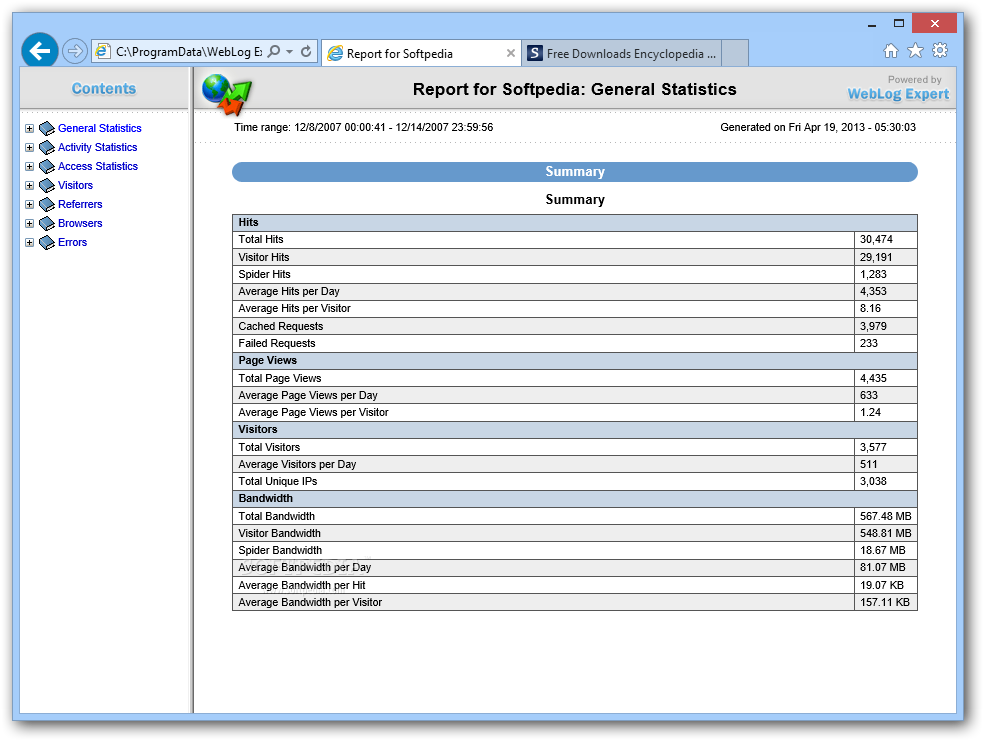Switch to Free Downloads Encyclopedia tab
This screenshot has height=741, width=984.
[x=621, y=53]
